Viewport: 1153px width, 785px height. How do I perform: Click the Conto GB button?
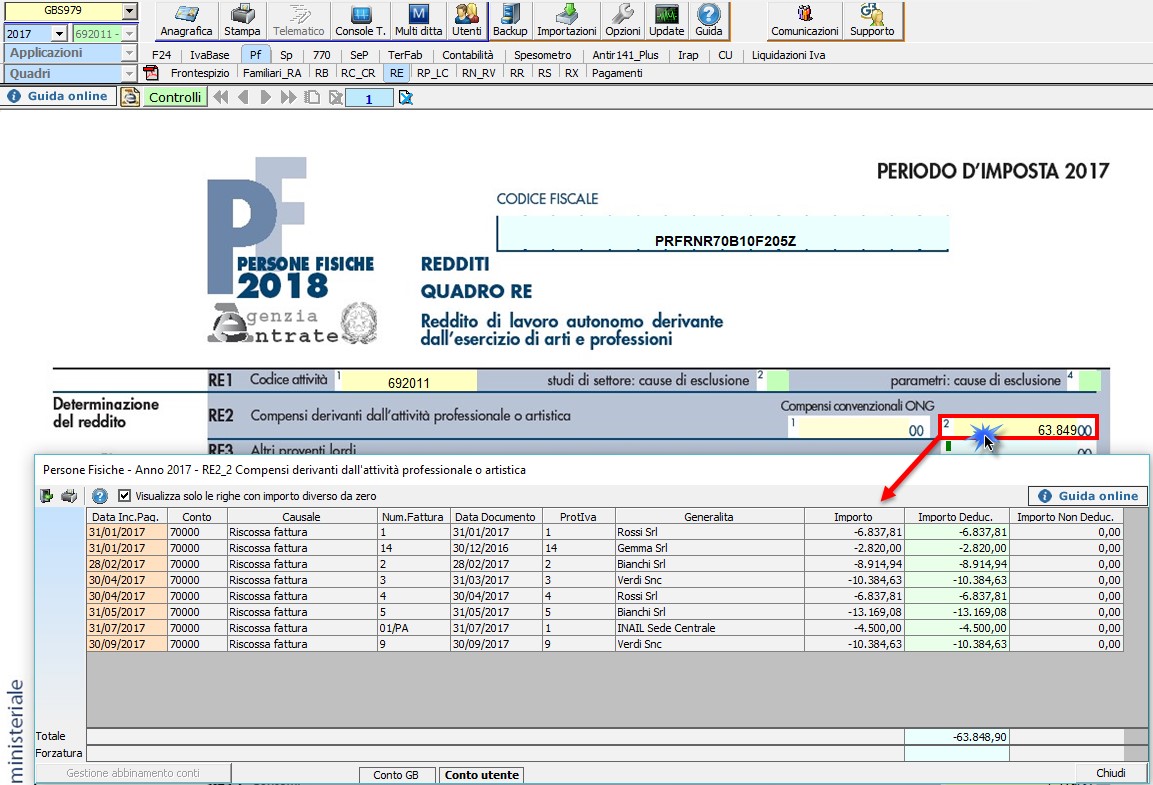(x=396, y=775)
